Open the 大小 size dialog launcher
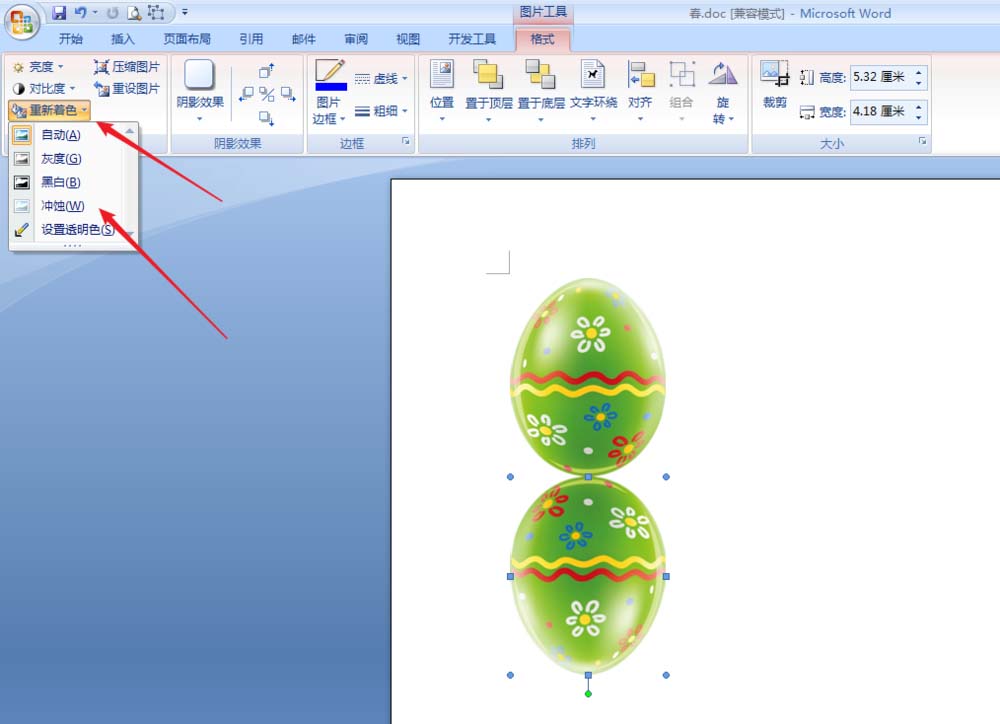The width and height of the screenshot is (1000, 724). coord(922,142)
